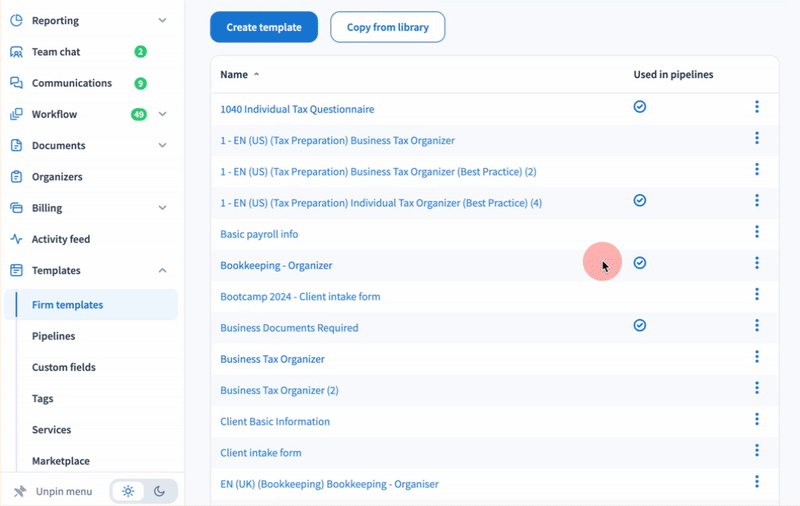The width and height of the screenshot is (800, 506).
Task: Click the Organizers clipboard icon
Action: pyautogui.click(x=16, y=177)
